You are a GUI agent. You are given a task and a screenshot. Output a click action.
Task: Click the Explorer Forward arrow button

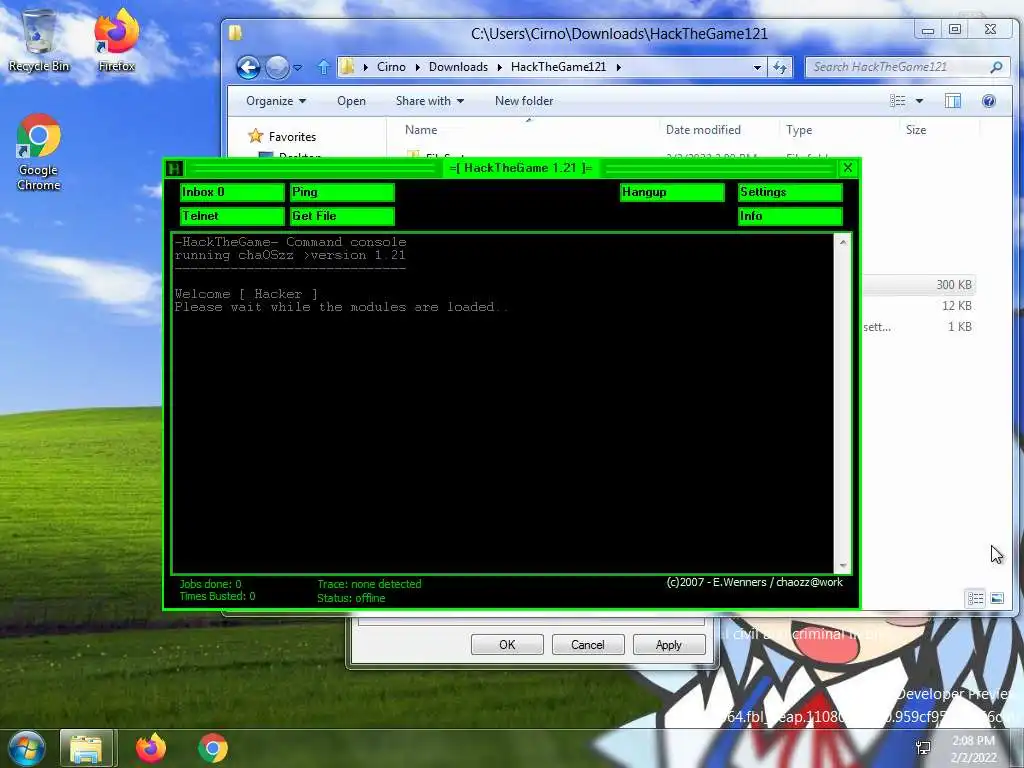pyautogui.click(x=277, y=67)
